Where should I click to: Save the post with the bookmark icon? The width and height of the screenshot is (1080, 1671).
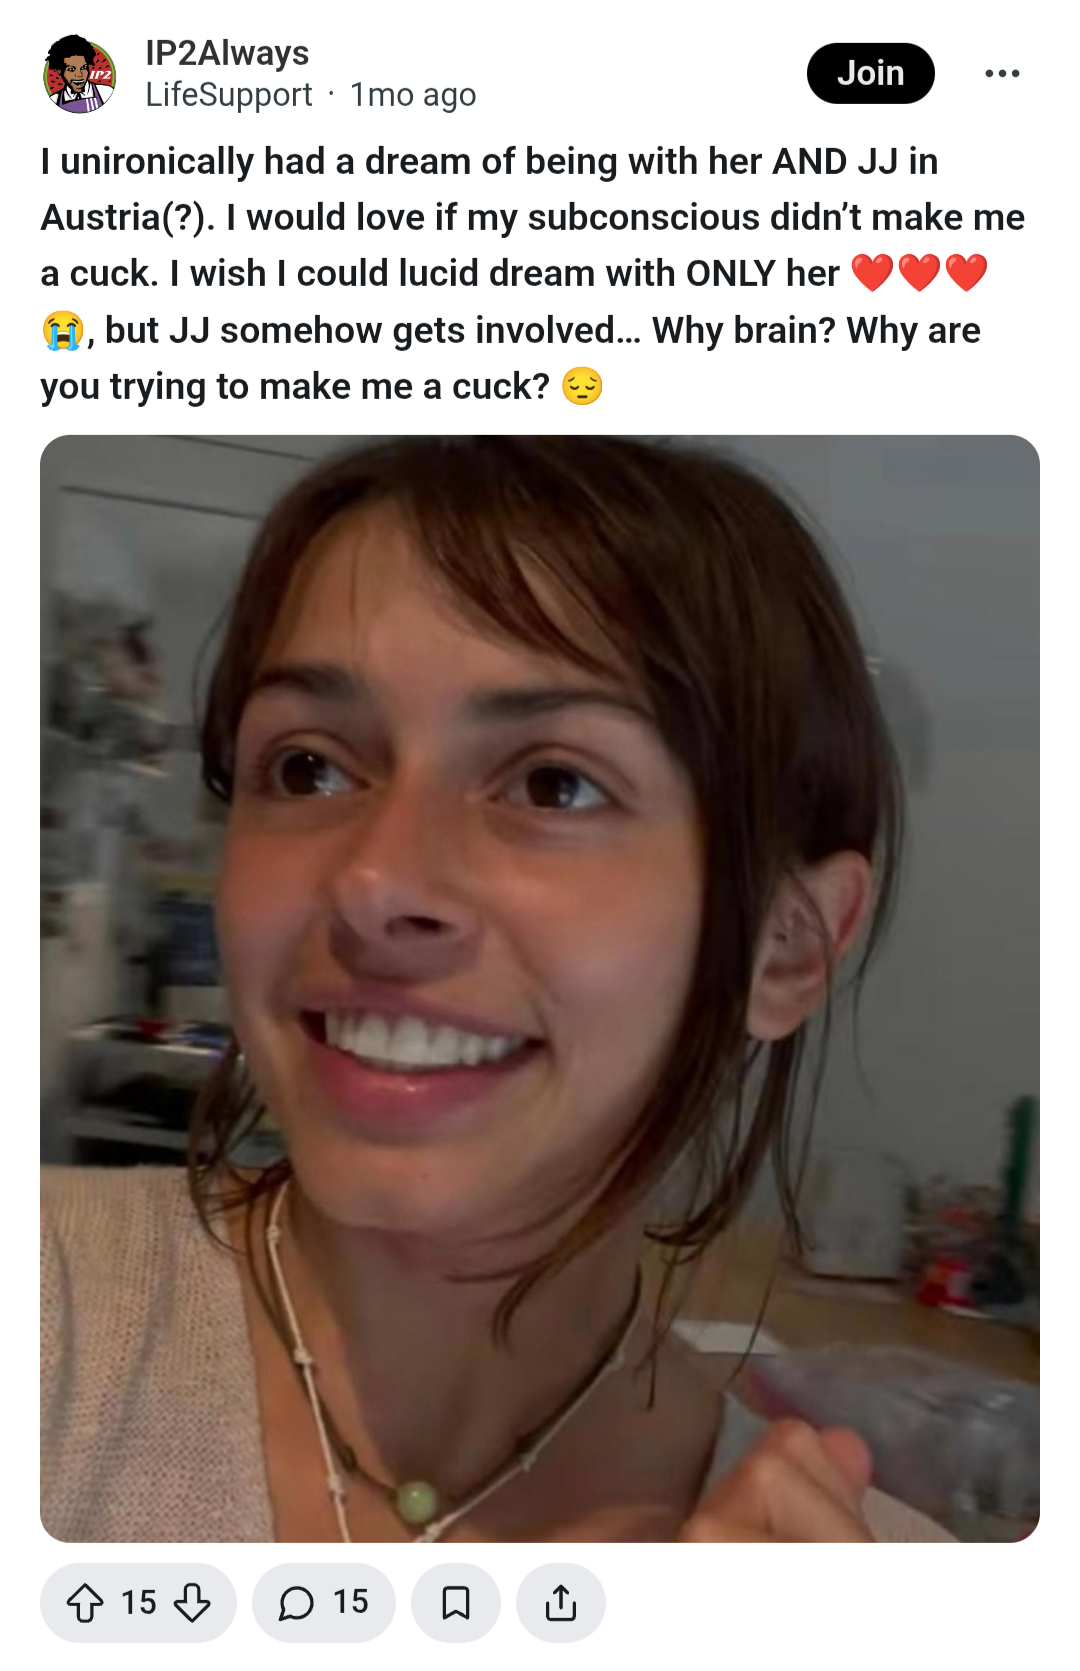point(456,1603)
